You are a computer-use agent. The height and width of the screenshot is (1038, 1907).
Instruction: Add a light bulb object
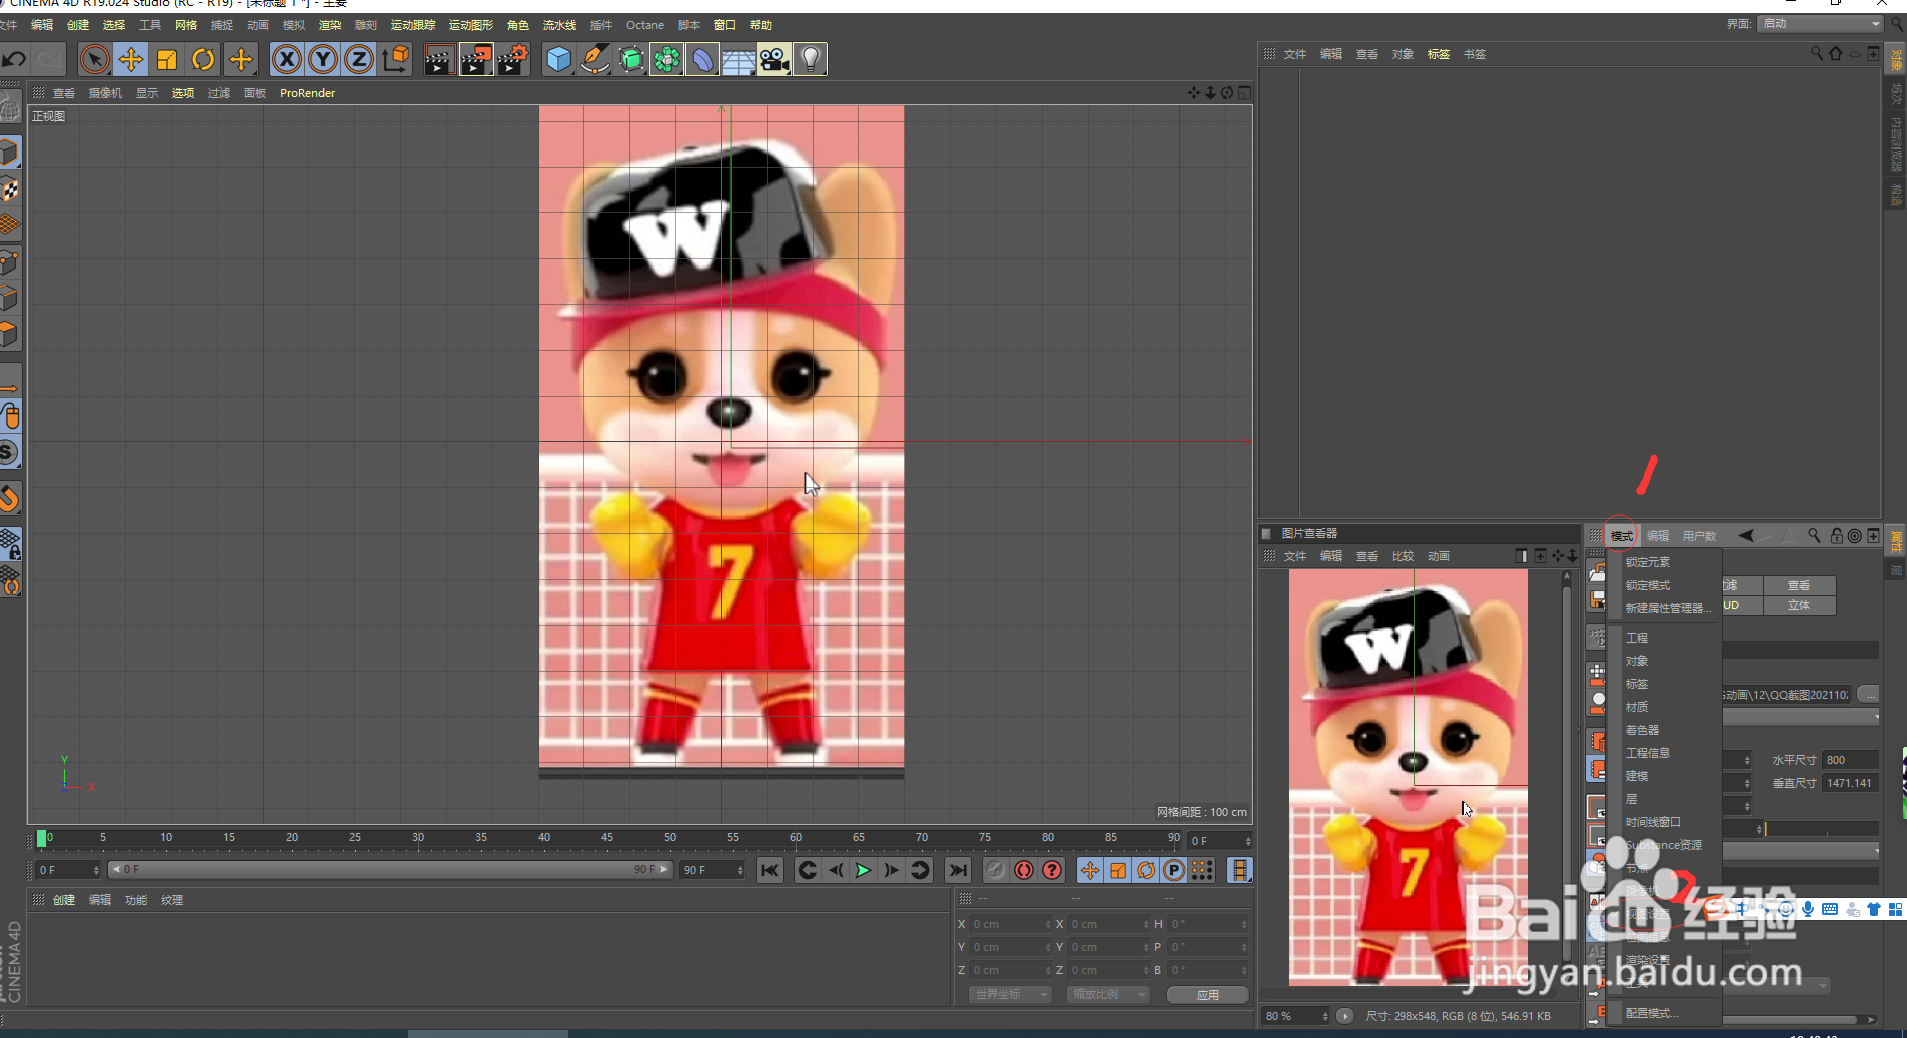tap(811, 60)
